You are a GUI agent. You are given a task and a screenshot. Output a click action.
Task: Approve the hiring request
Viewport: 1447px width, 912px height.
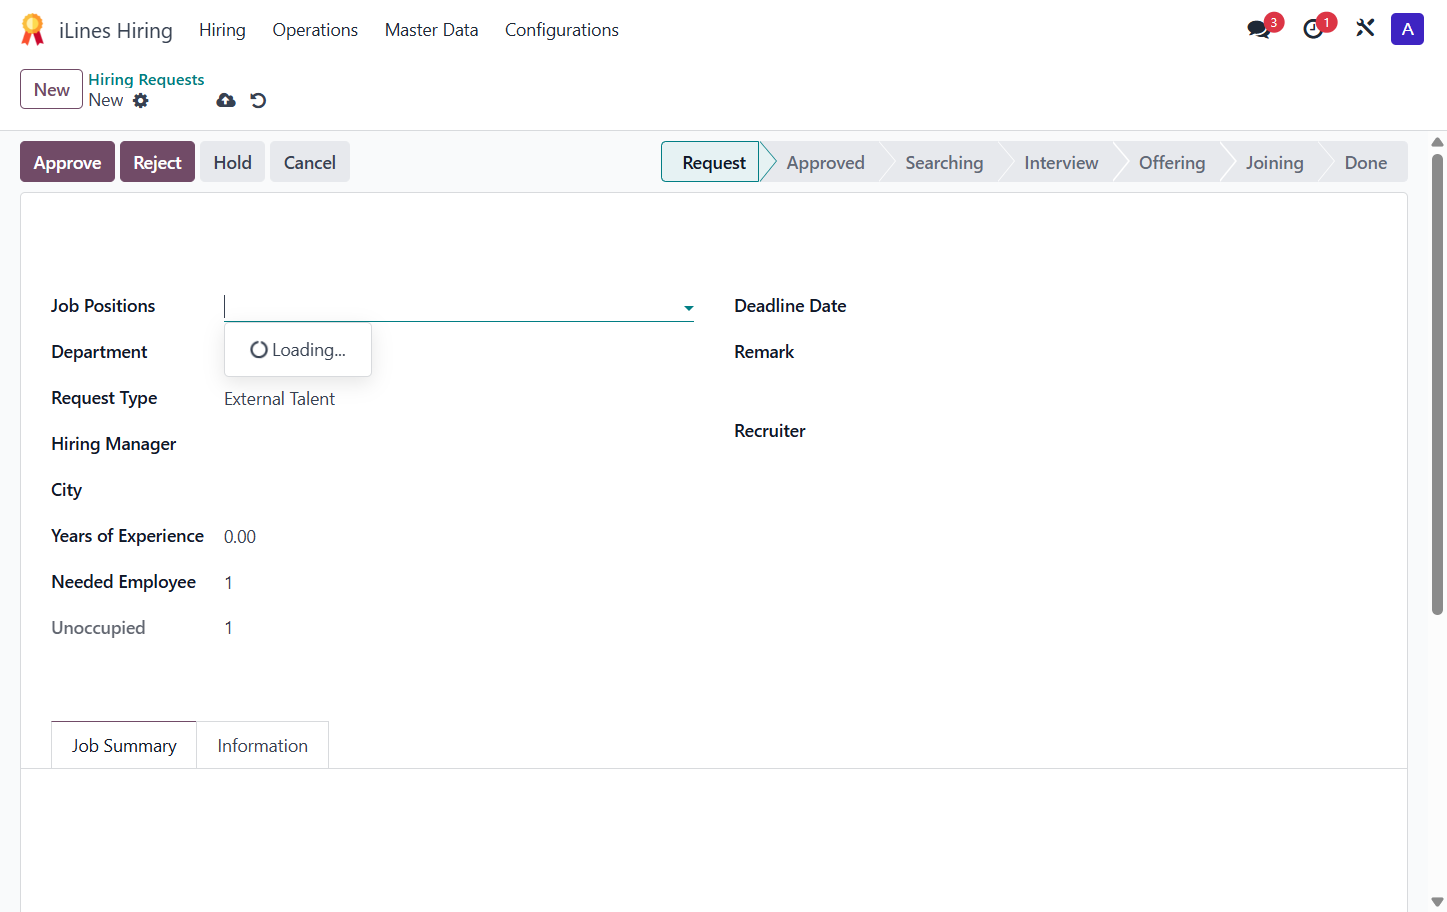[67, 162]
